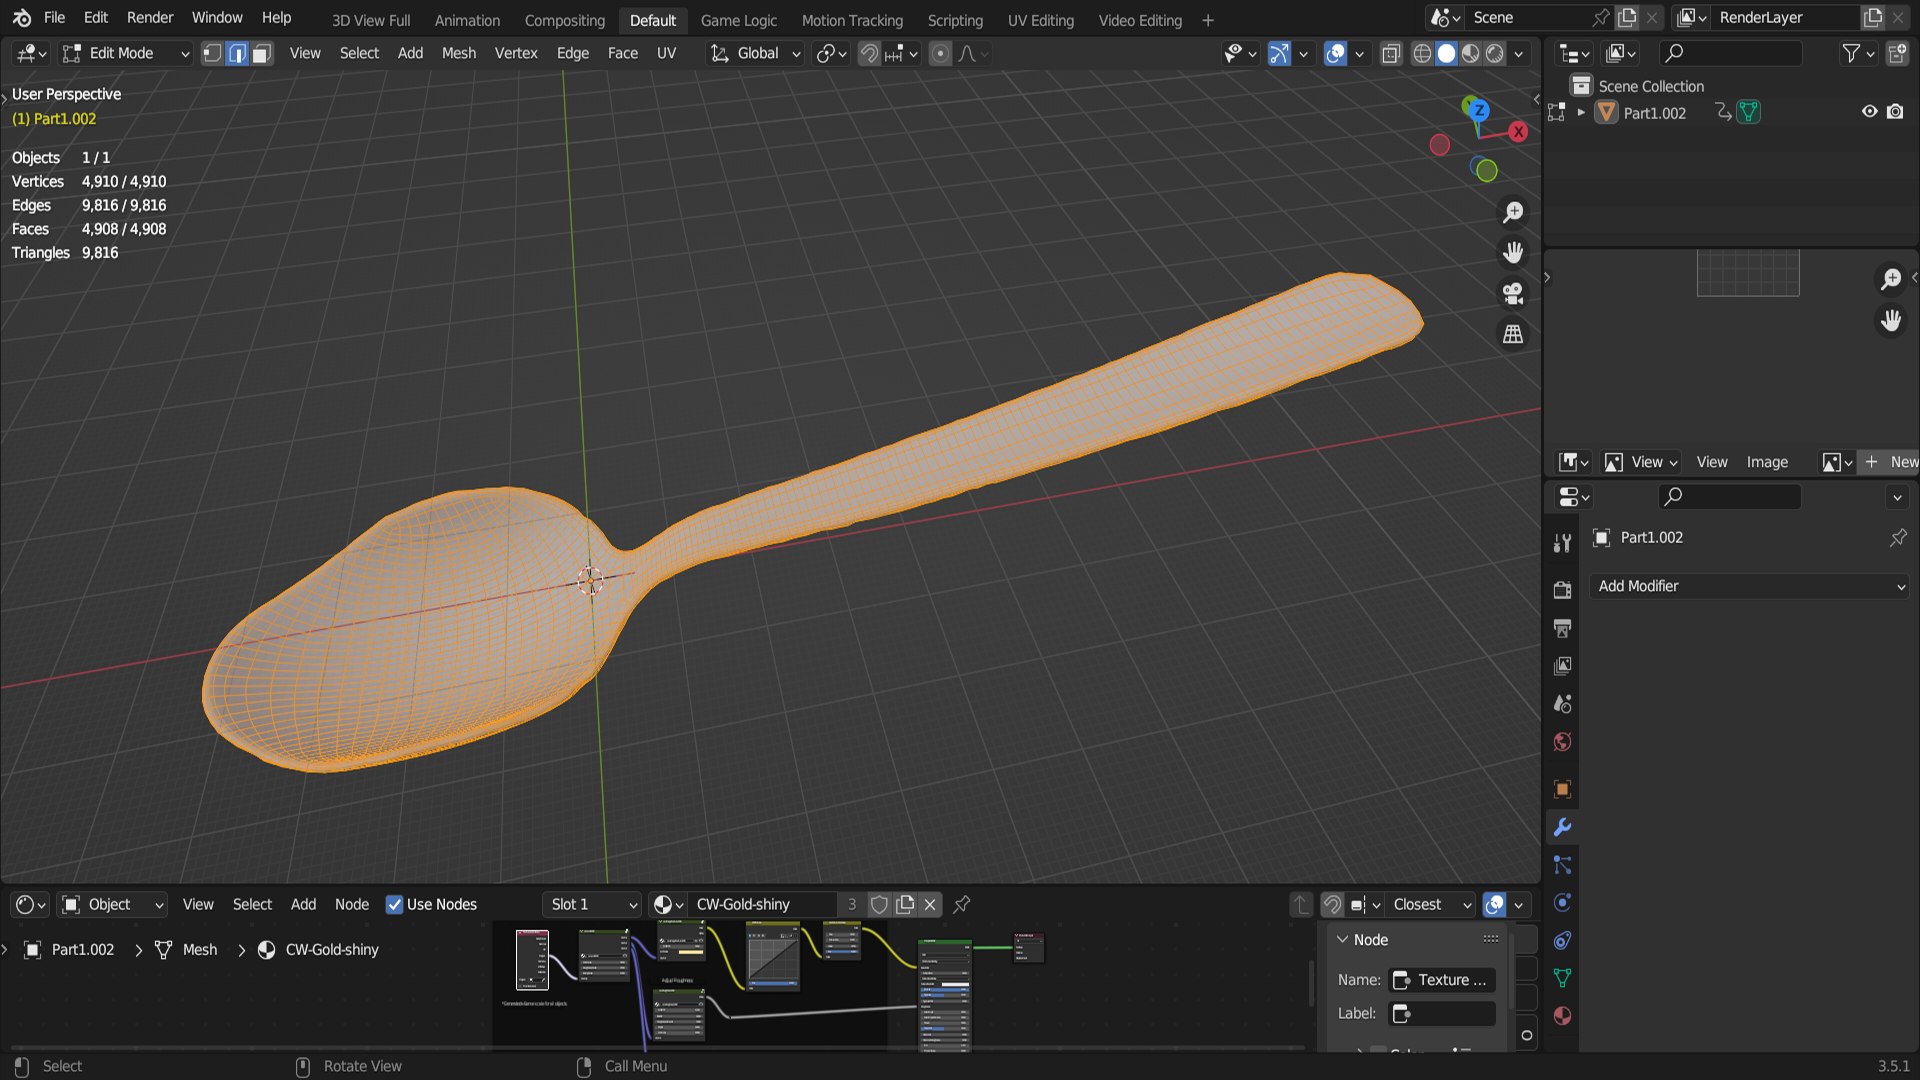Open the Output properties tab icon
This screenshot has height=1080, width=1920.
tap(1562, 628)
